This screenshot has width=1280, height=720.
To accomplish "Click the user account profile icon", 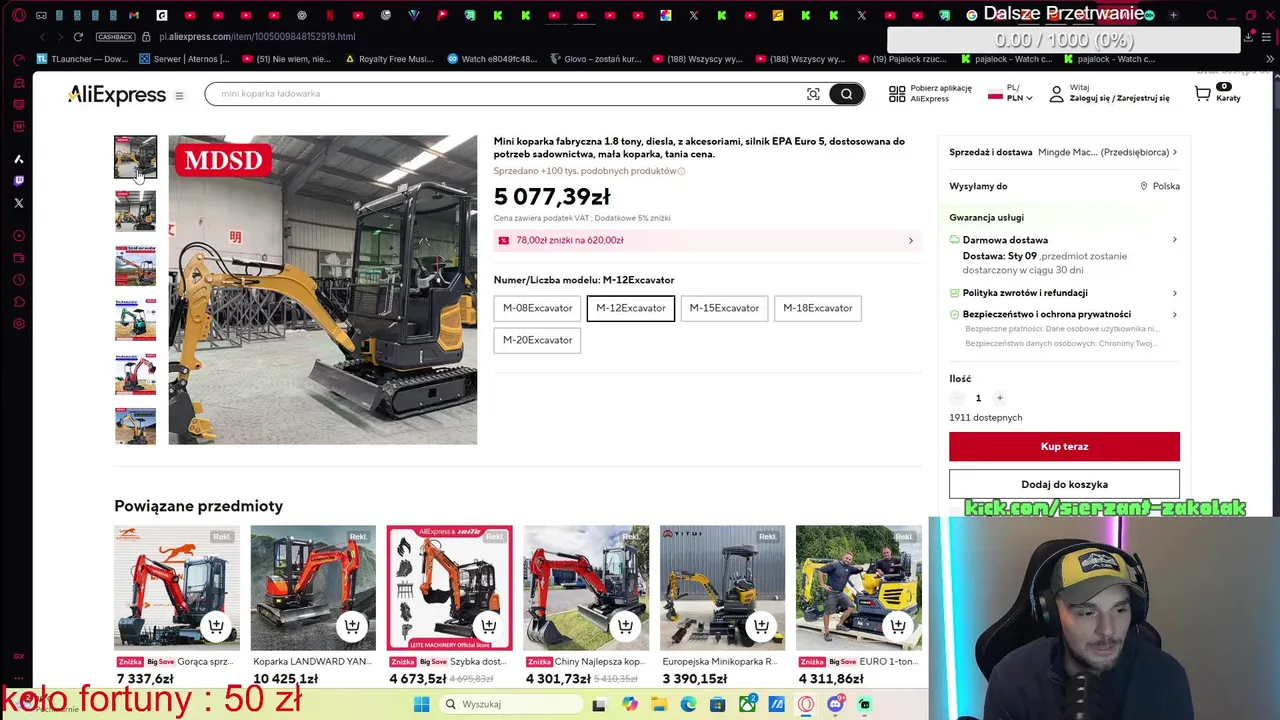I will tap(1056, 94).
